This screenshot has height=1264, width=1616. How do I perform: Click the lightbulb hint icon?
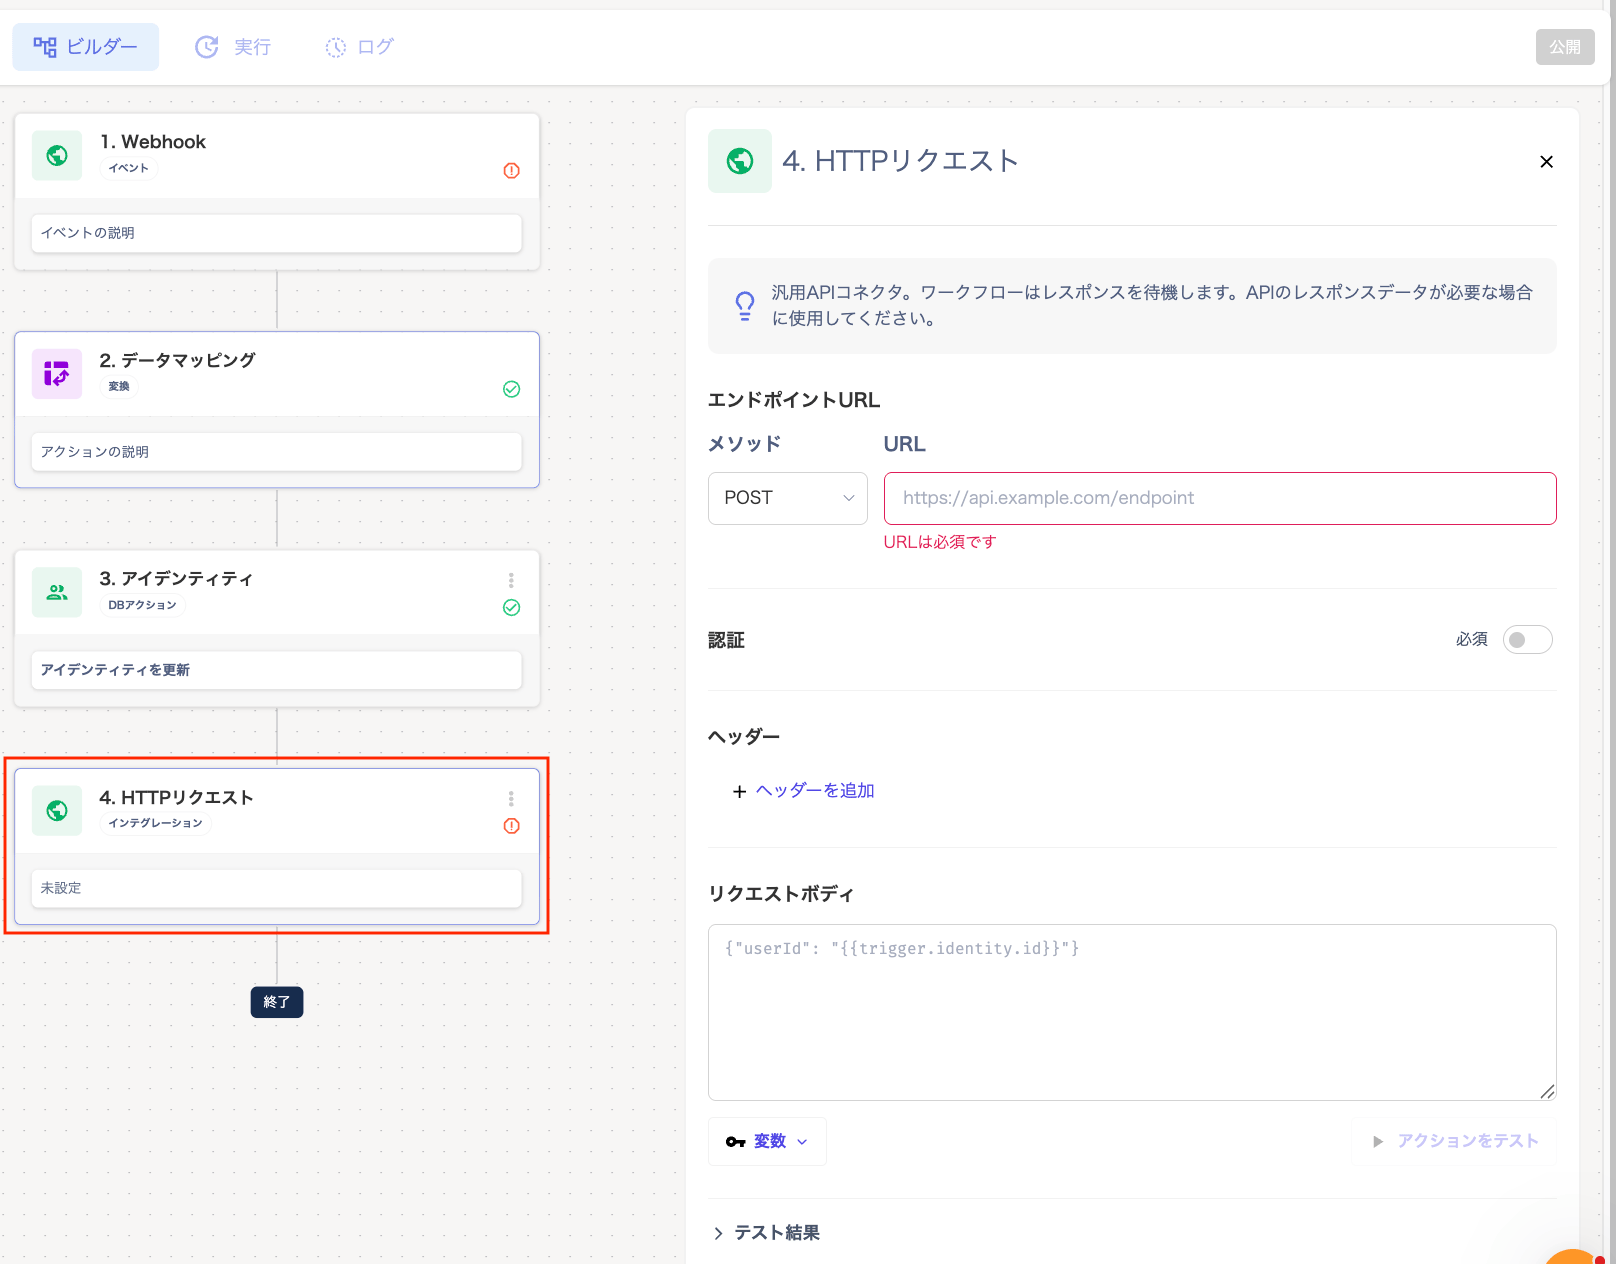[x=745, y=305]
